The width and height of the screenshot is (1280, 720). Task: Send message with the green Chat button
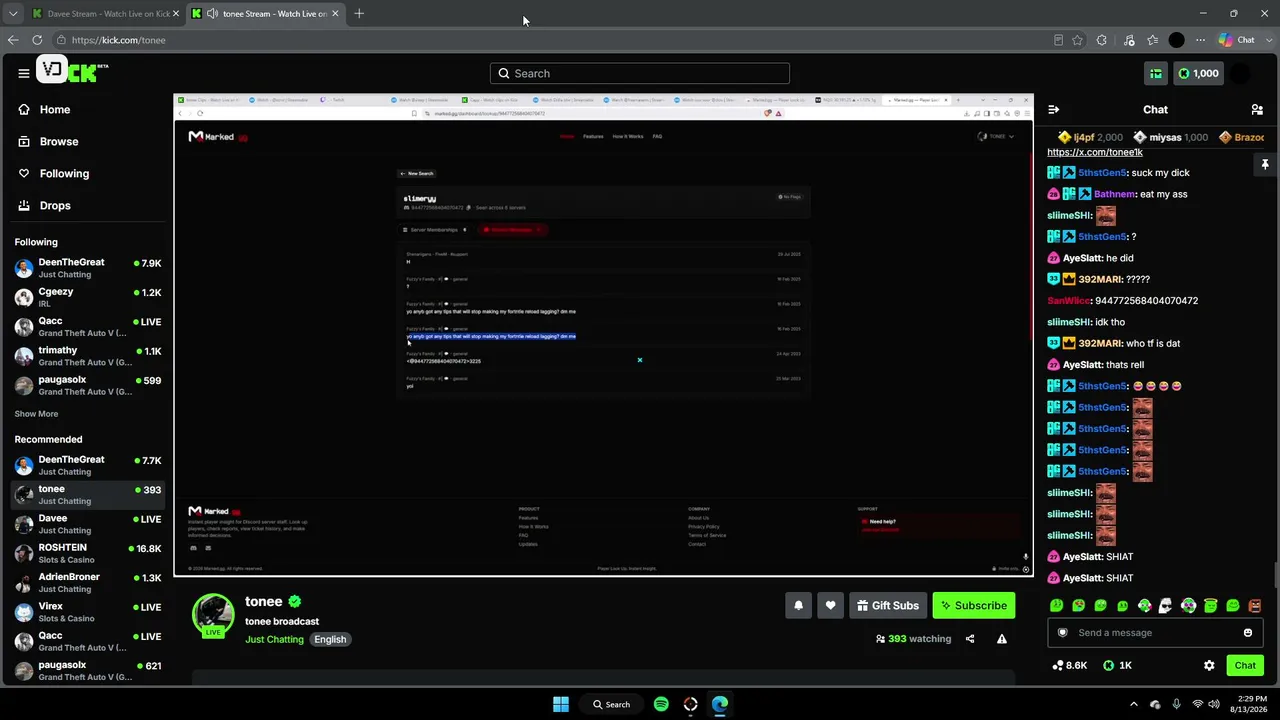(x=1245, y=665)
